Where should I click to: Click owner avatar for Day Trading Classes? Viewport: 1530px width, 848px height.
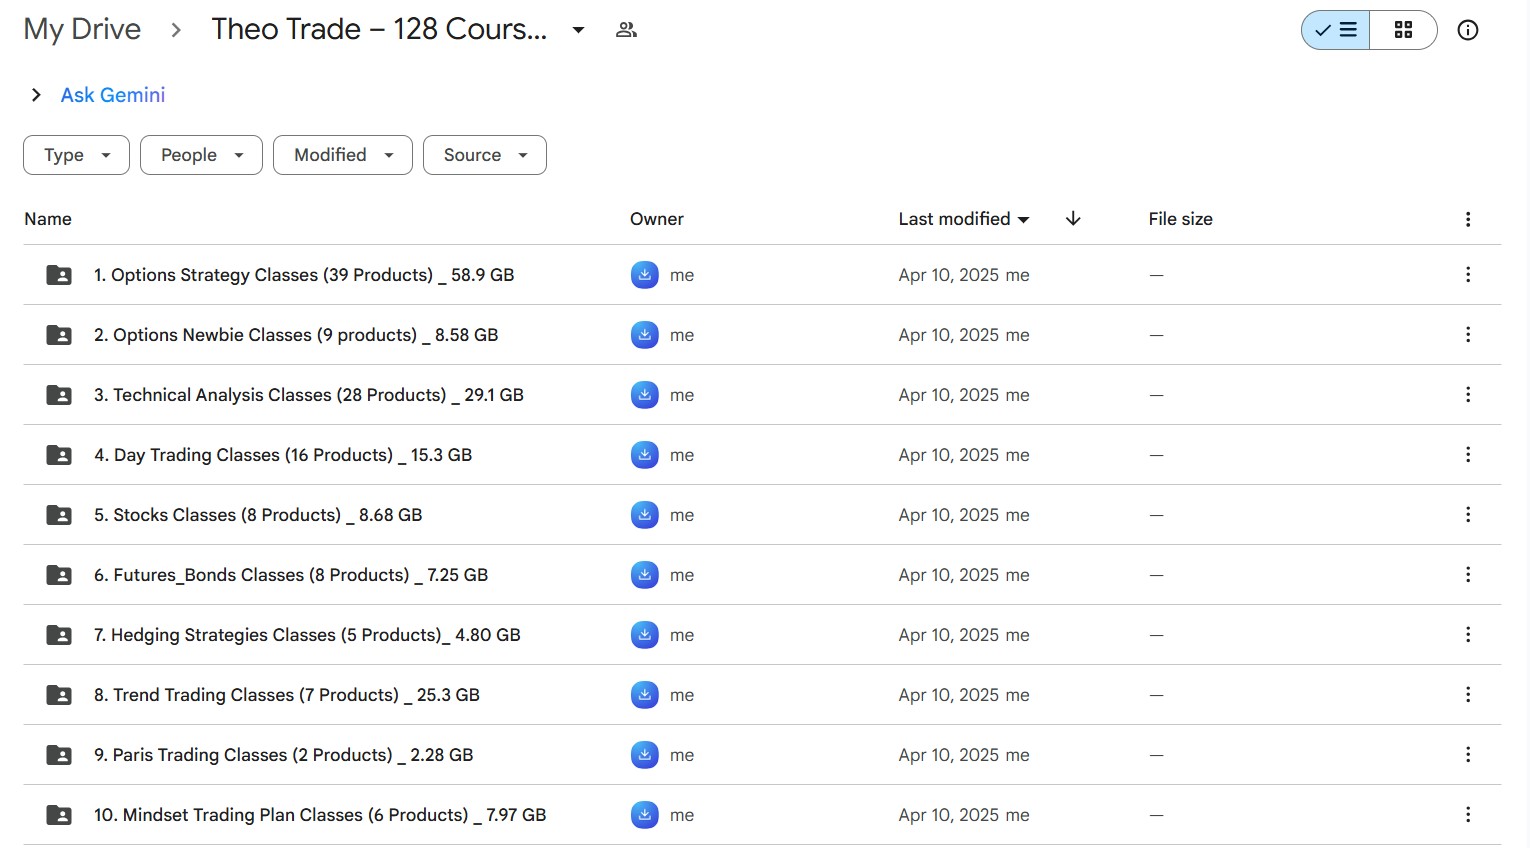[645, 455]
